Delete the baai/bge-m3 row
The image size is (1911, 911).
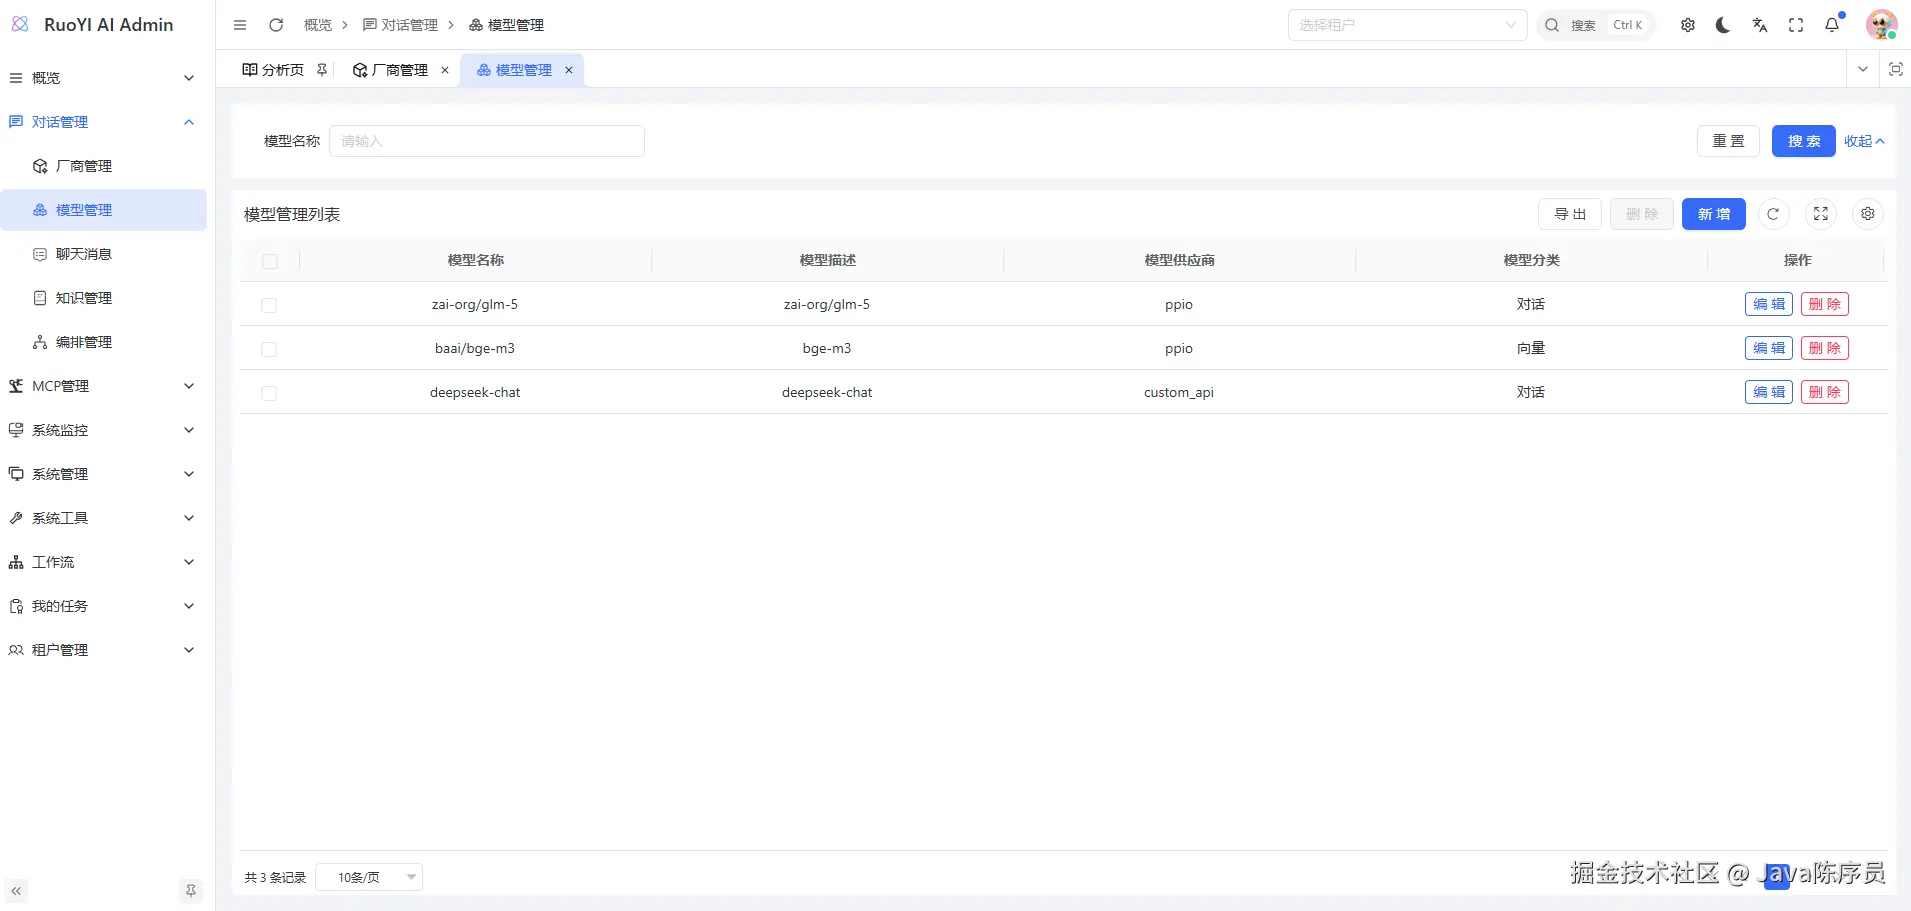pyautogui.click(x=1825, y=348)
